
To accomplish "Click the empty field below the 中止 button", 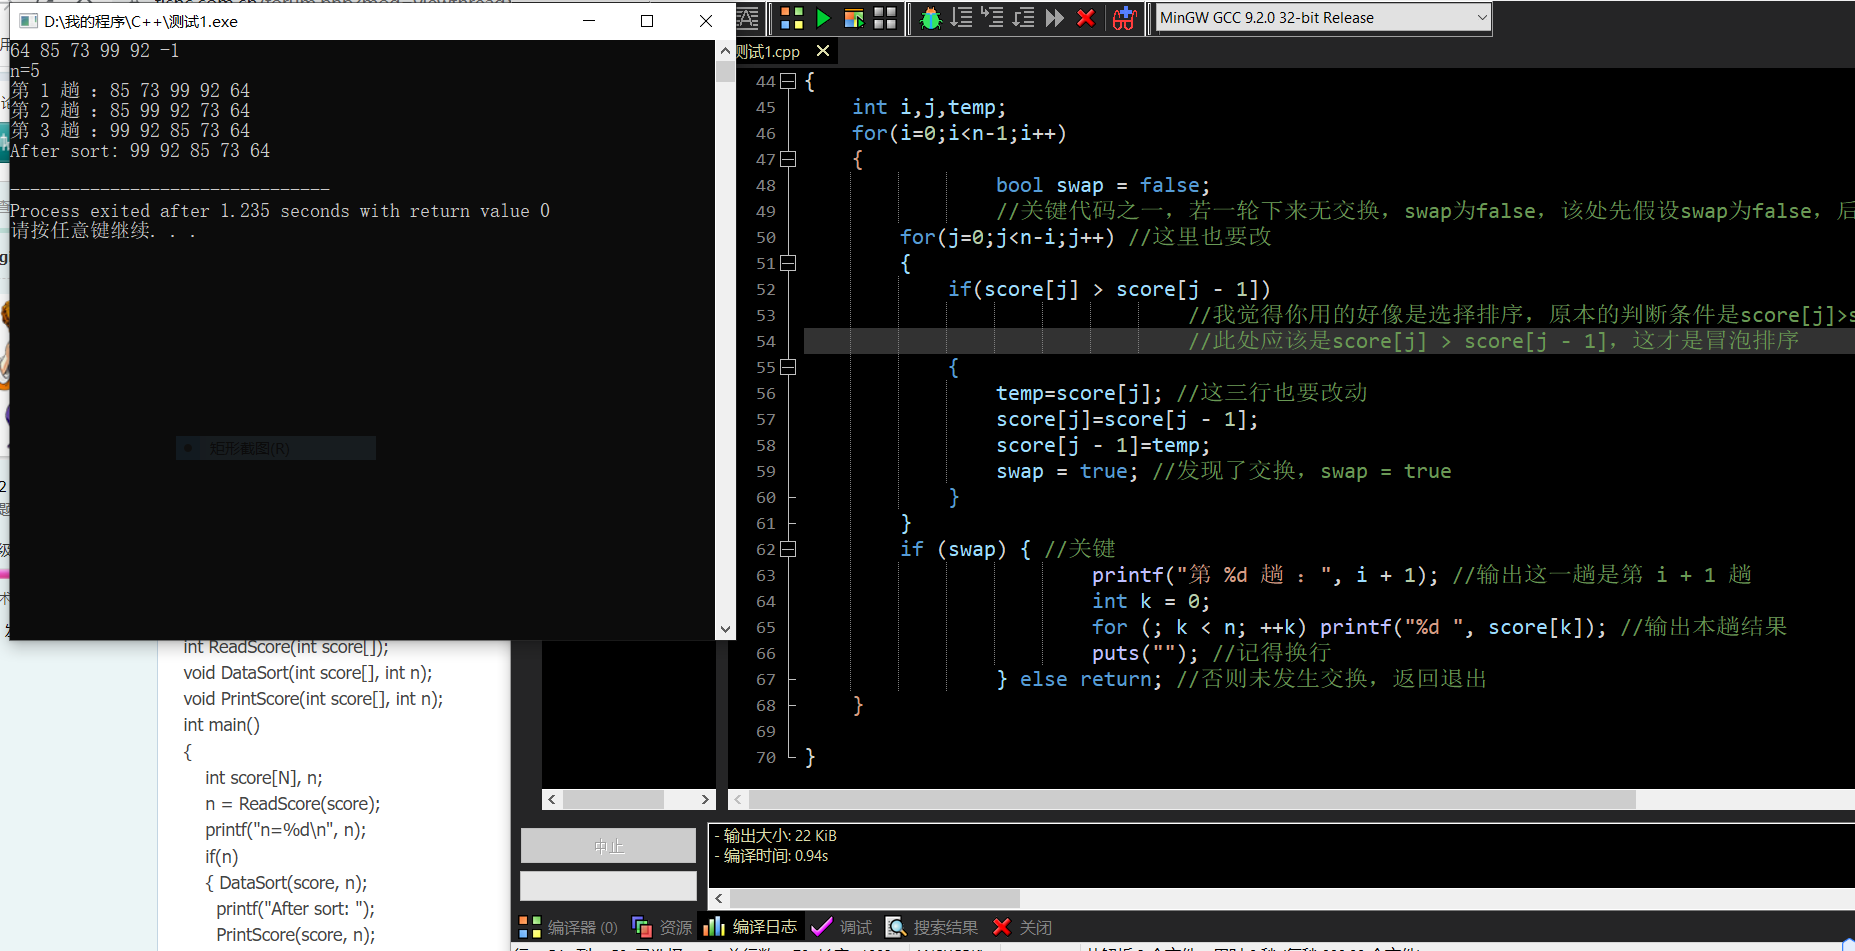I will tap(608, 886).
